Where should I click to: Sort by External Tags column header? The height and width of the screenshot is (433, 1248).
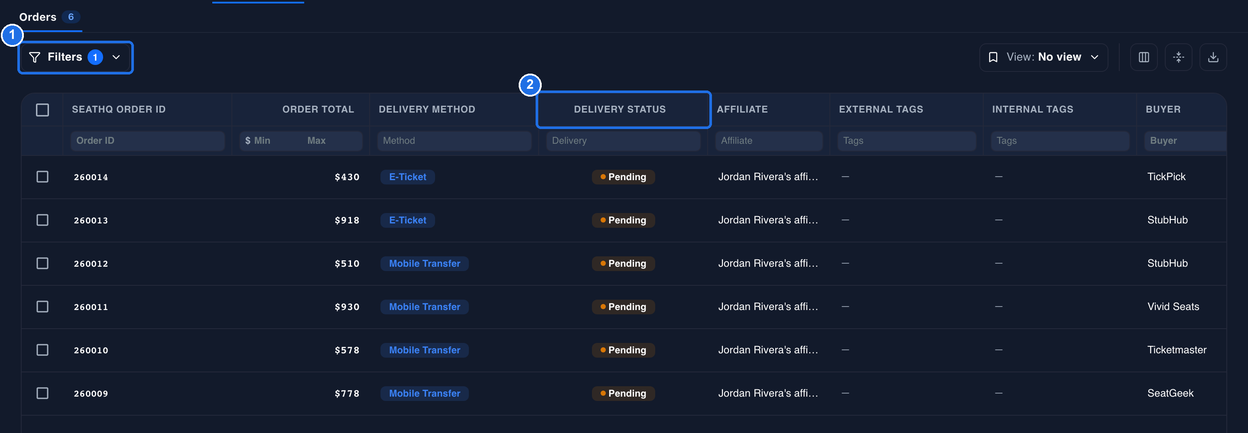click(881, 110)
